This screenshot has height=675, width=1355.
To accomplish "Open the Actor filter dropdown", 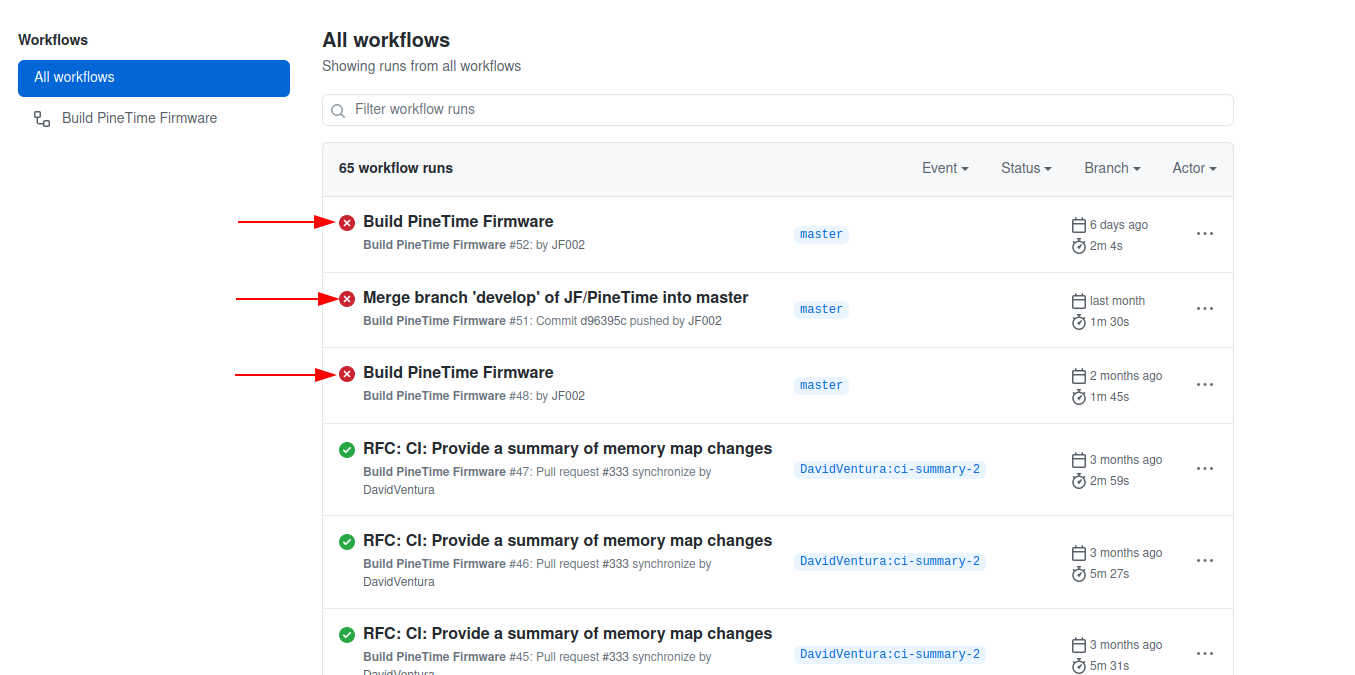I will coord(1194,168).
